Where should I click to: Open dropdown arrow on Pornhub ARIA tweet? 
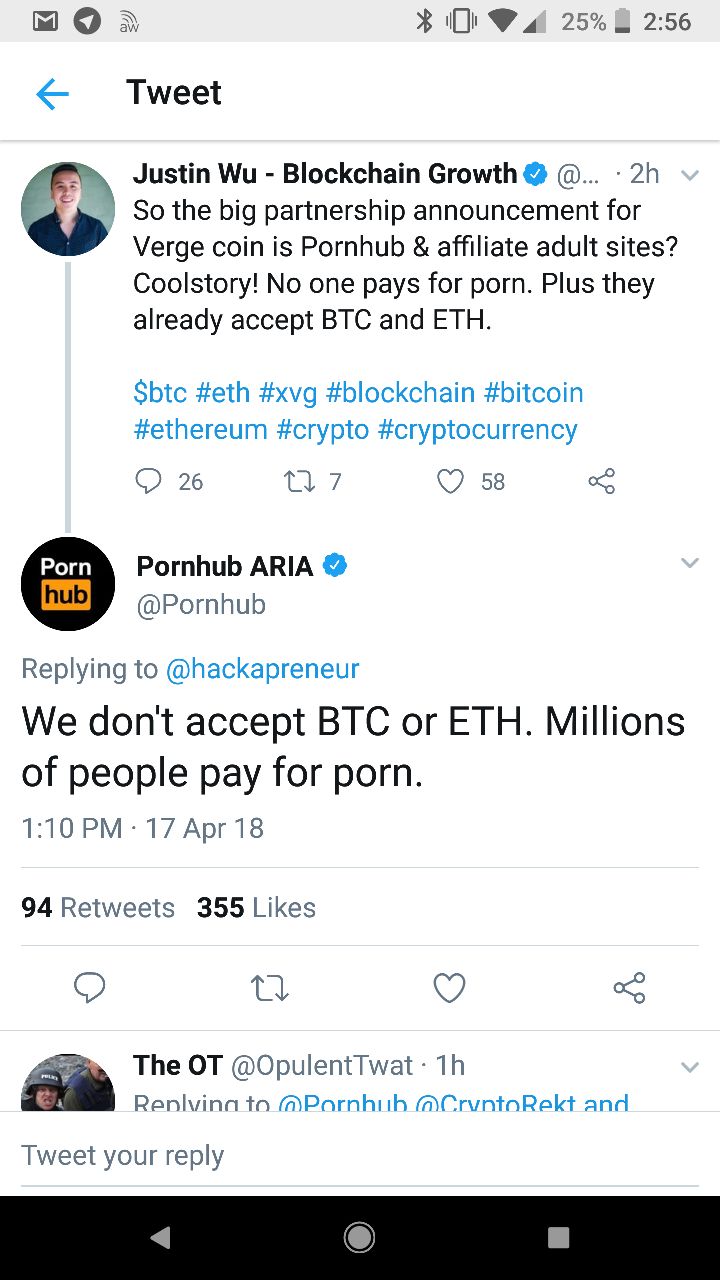tap(689, 563)
